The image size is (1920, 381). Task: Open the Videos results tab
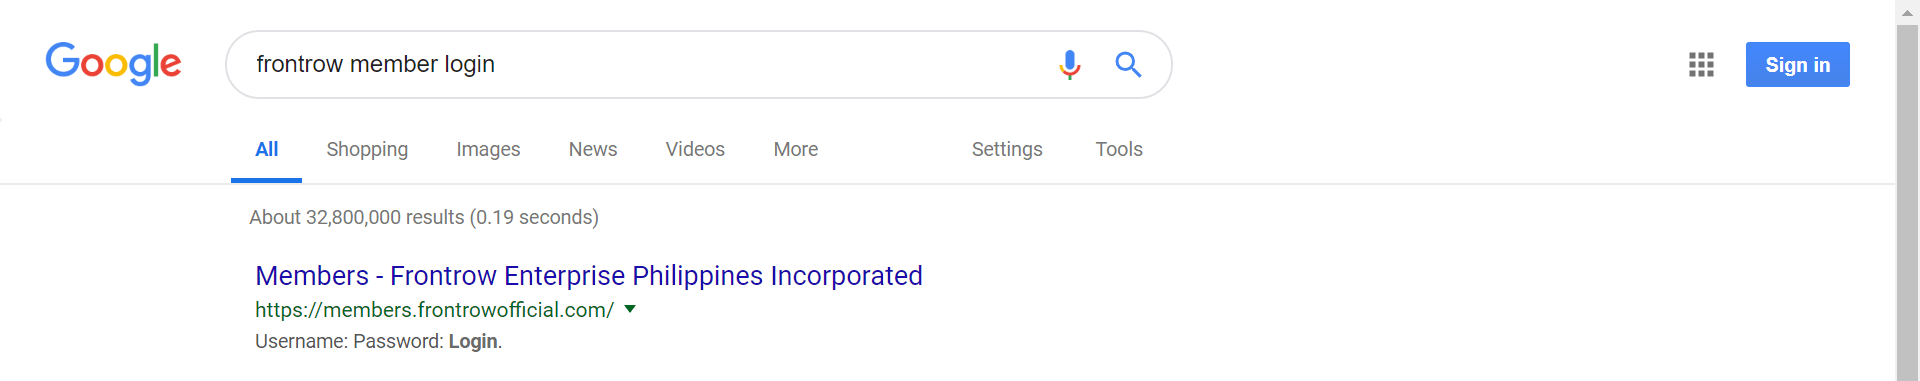tap(695, 149)
